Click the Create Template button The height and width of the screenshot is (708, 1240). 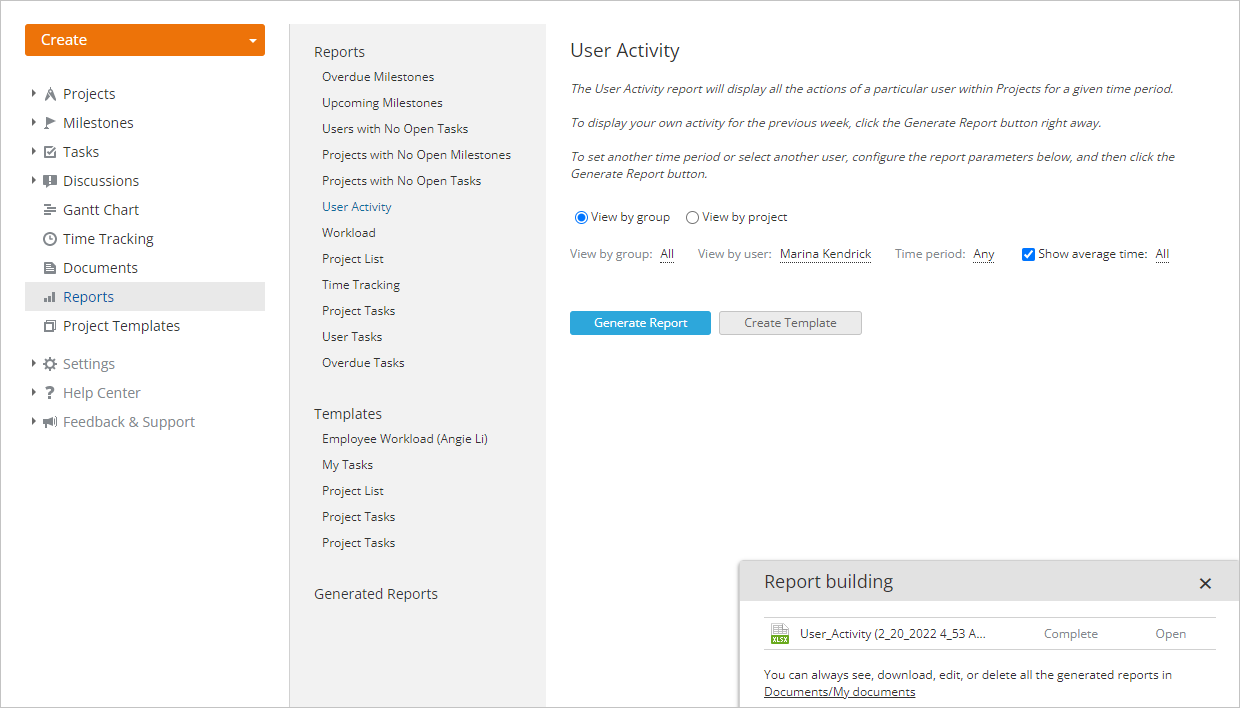click(790, 323)
